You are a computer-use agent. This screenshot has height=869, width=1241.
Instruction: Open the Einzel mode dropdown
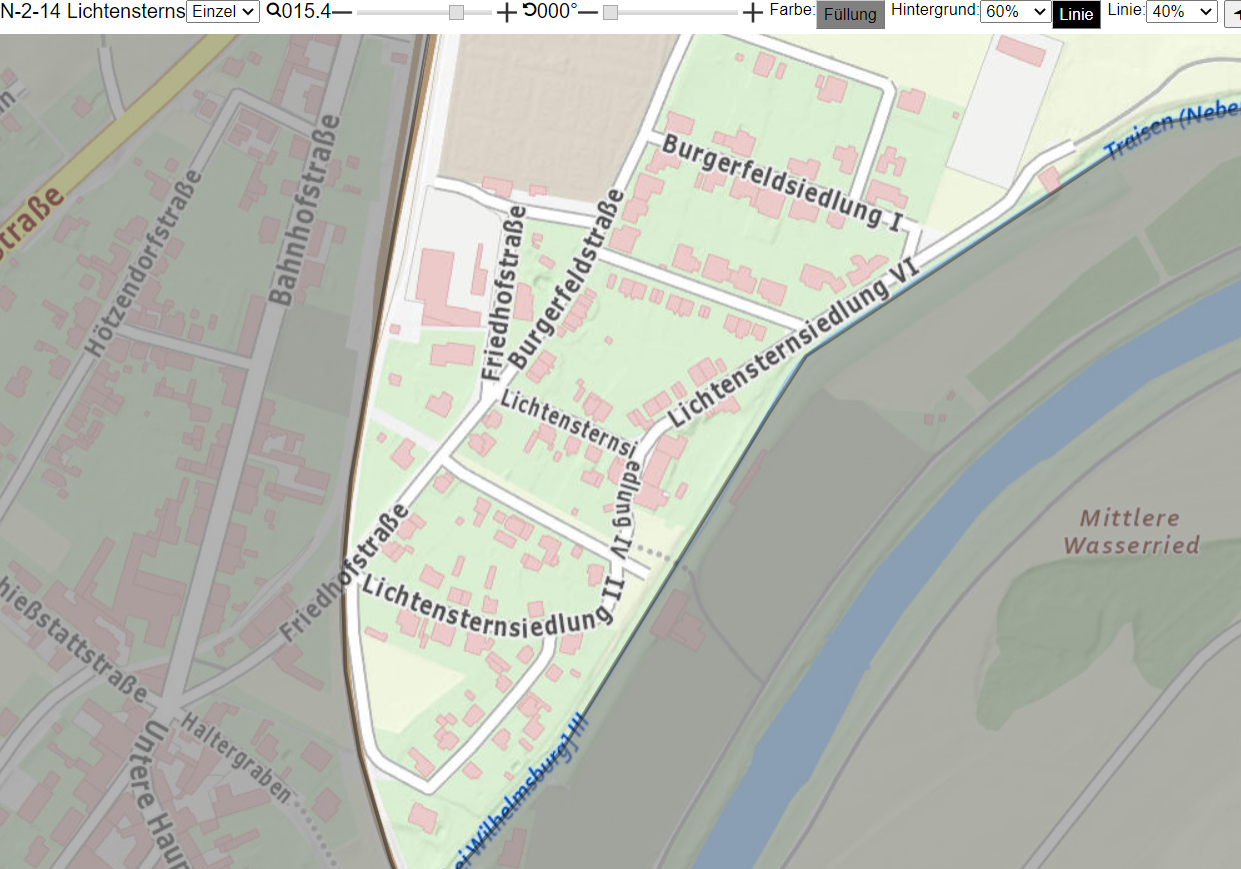point(223,12)
